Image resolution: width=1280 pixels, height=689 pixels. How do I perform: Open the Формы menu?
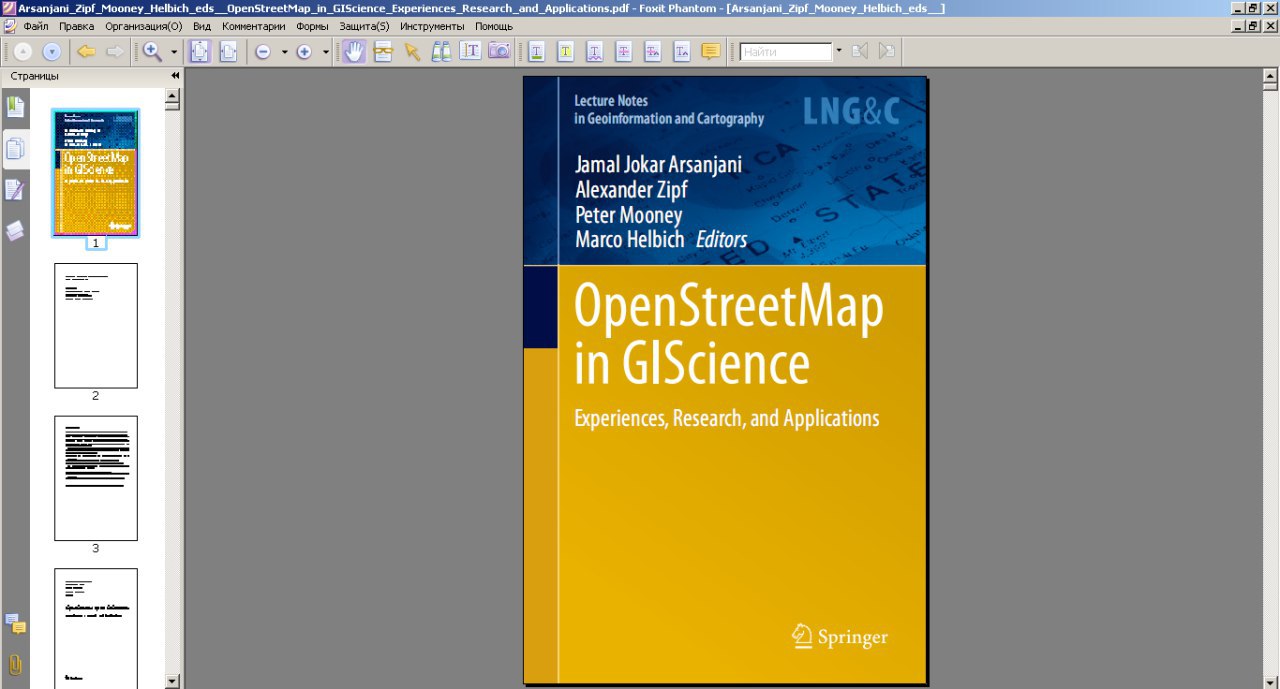click(312, 26)
